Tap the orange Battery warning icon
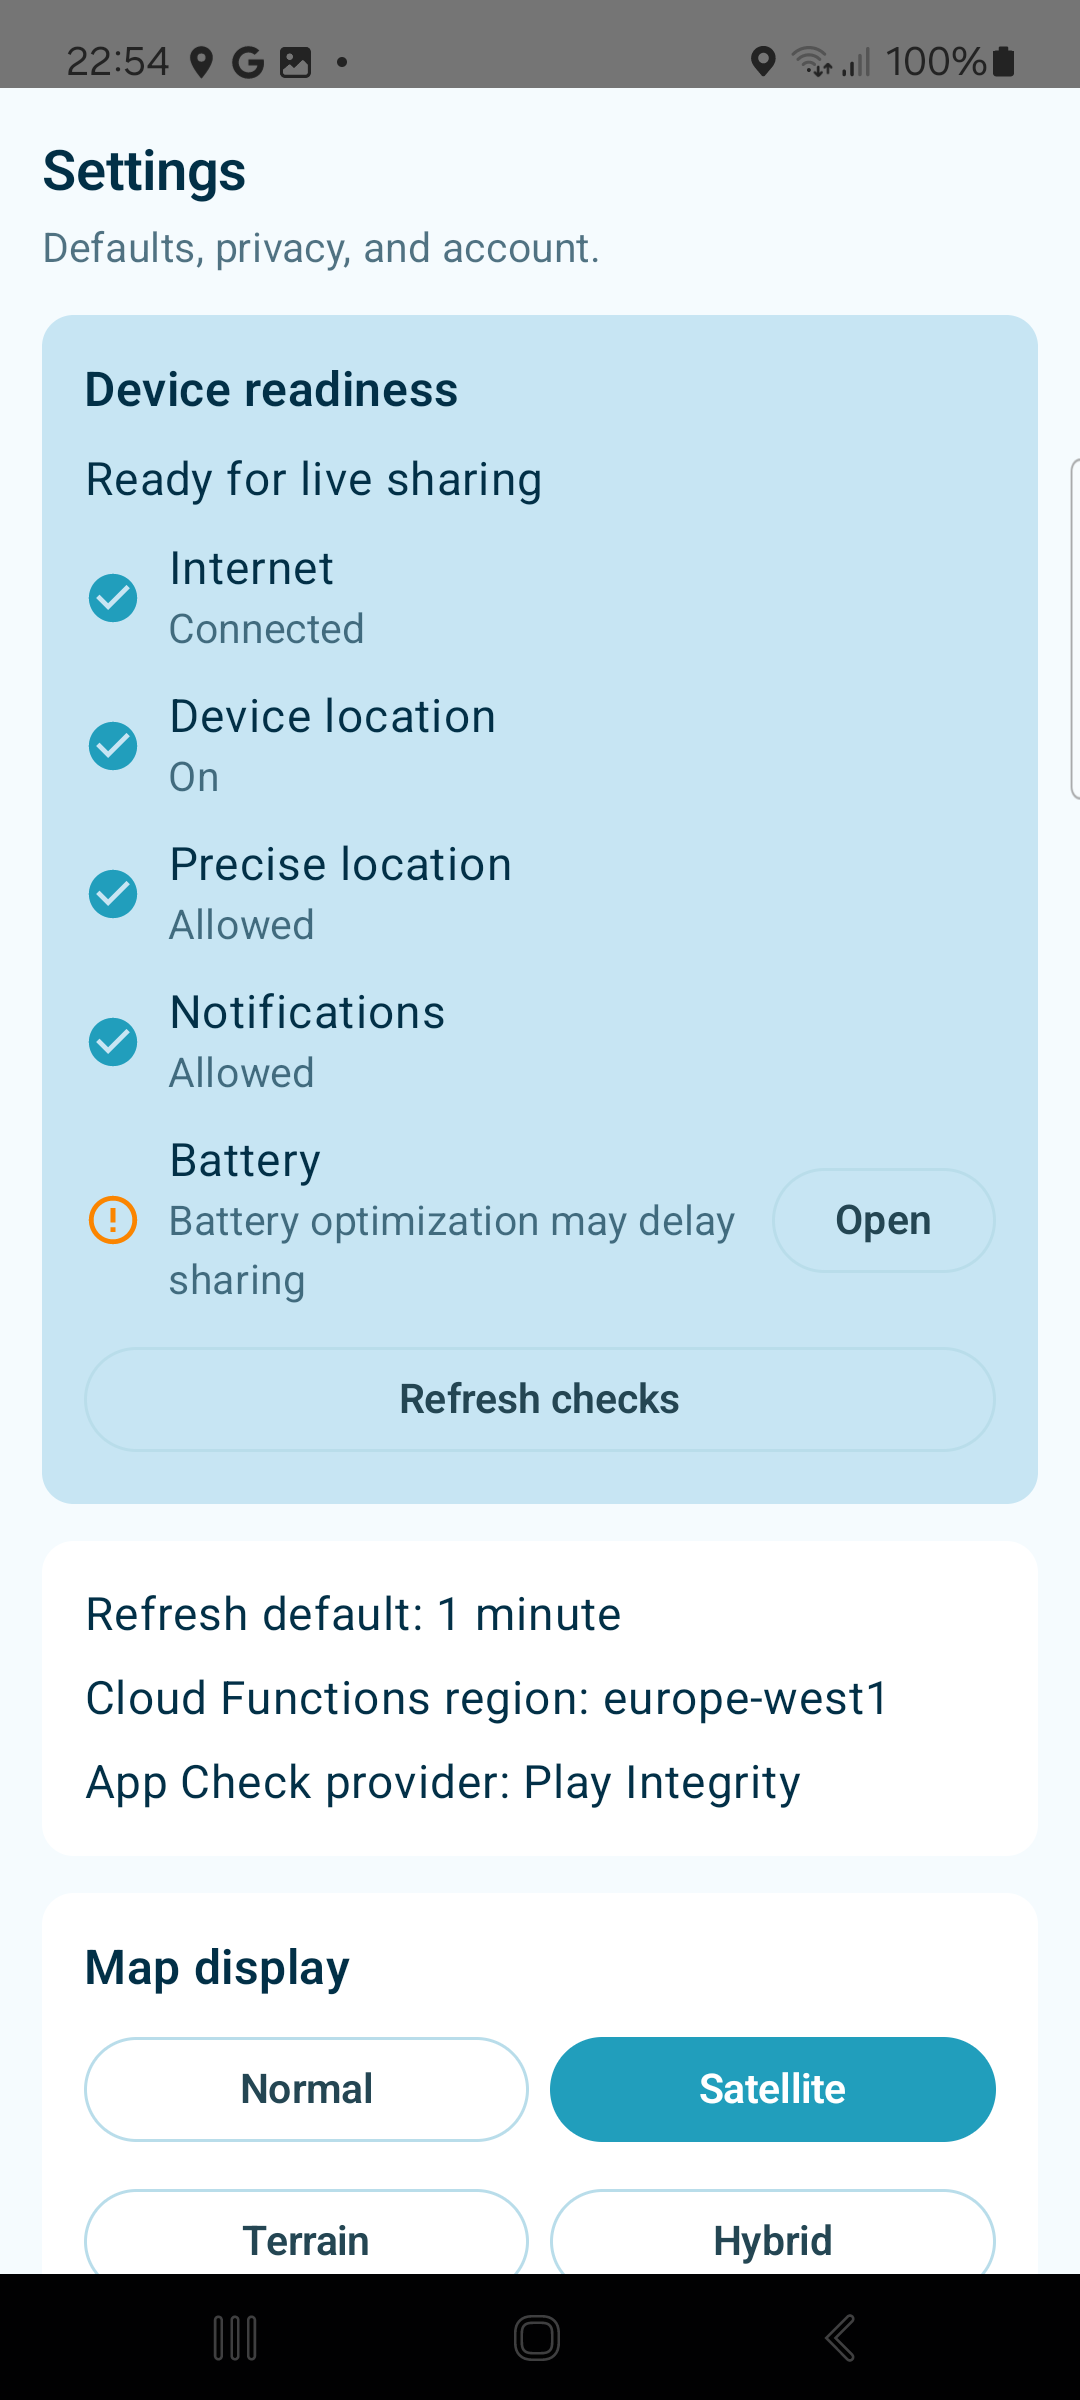Viewport: 1080px width, 2400px height. click(113, 1220)
